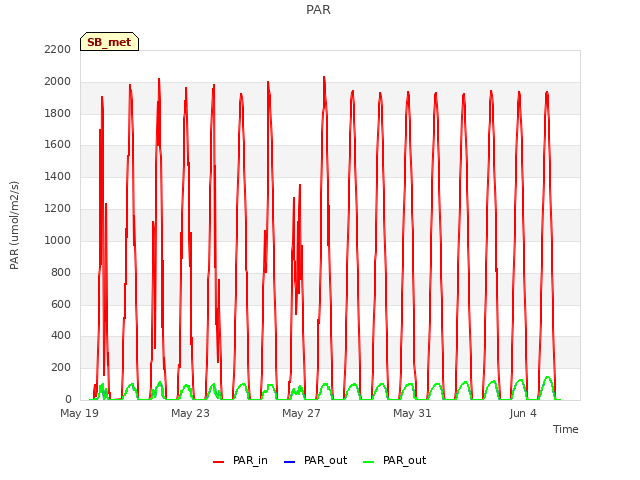Image resolution: width=640 pixels, height=480 pixels.
Task: Click the Time x-axis label
Action: point(565,429)
